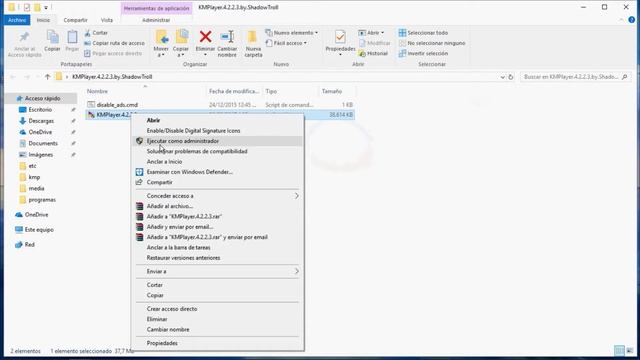640x360 pixels.
Task: Switch to details view icon in status bar
Action: pyautogui.click(x=619, y=351)
